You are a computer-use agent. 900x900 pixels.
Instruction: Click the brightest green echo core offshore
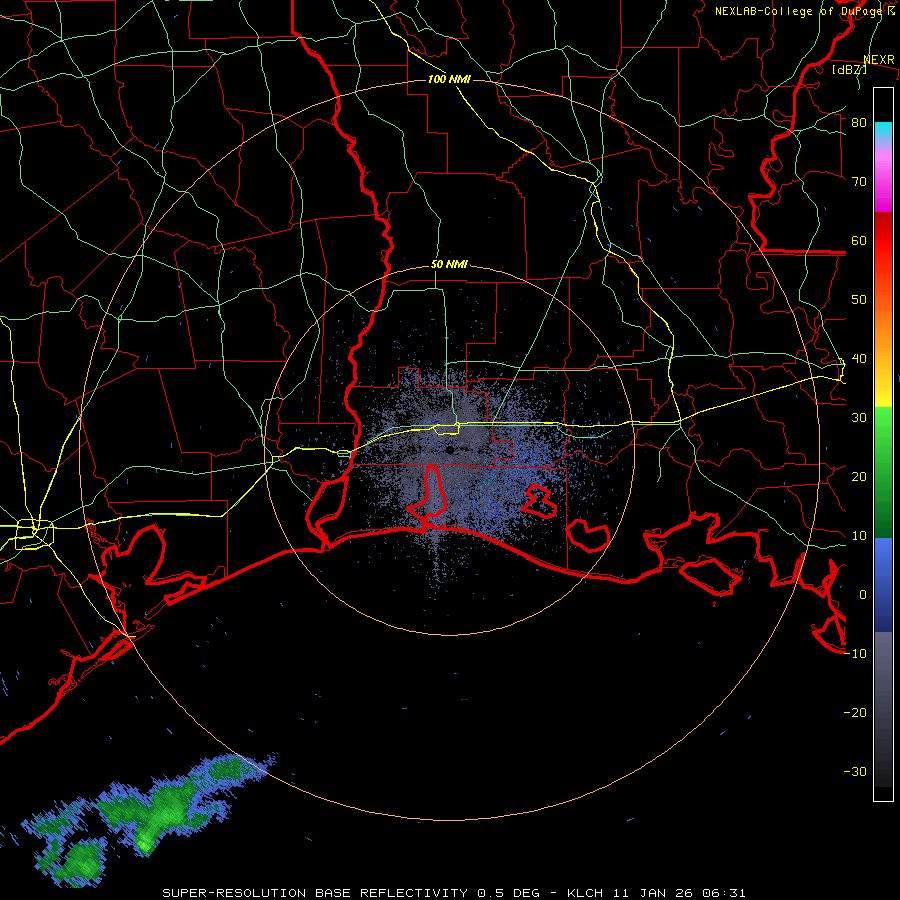(143, 844)
